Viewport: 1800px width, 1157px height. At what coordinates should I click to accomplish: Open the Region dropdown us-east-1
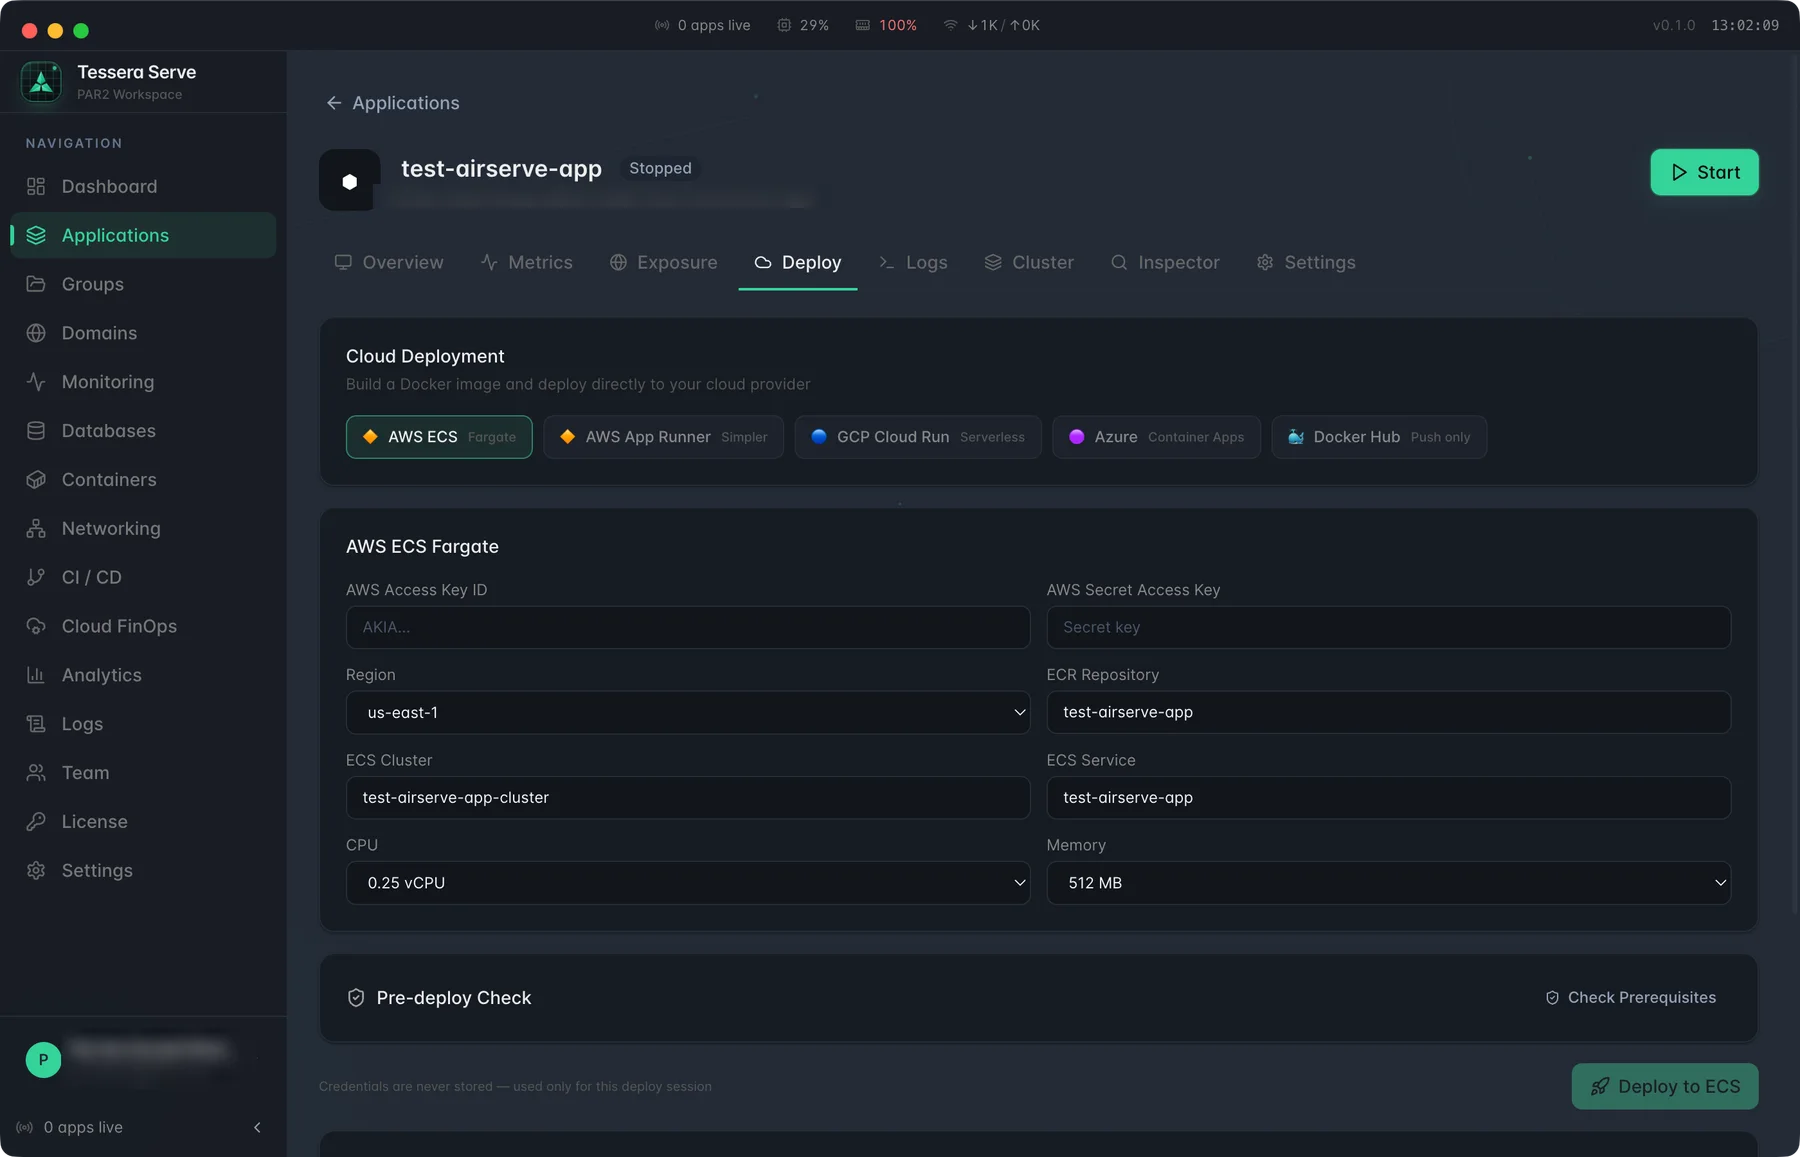[688, 713]
